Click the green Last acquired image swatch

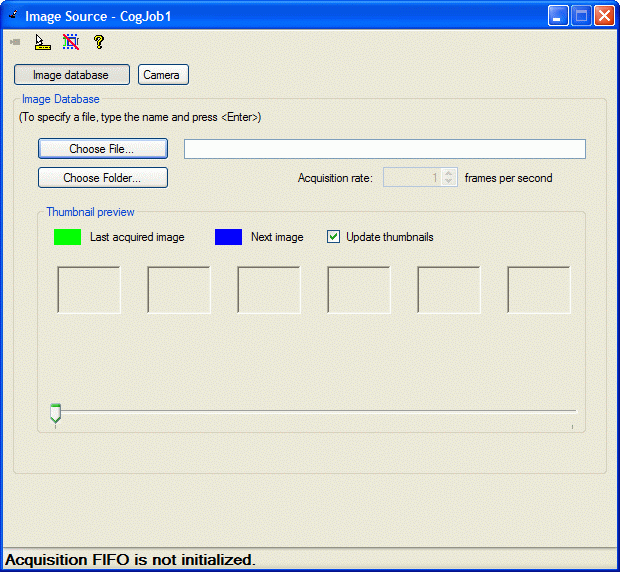(67, 237)
